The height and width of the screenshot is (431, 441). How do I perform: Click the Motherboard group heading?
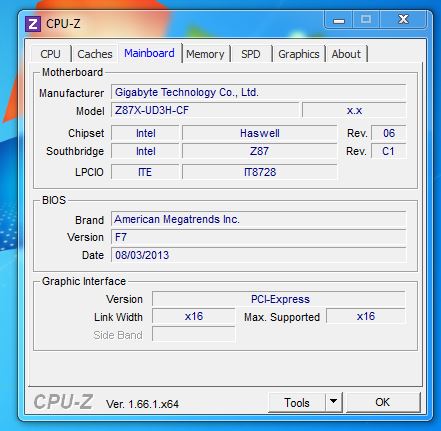(x=72, y=72)
